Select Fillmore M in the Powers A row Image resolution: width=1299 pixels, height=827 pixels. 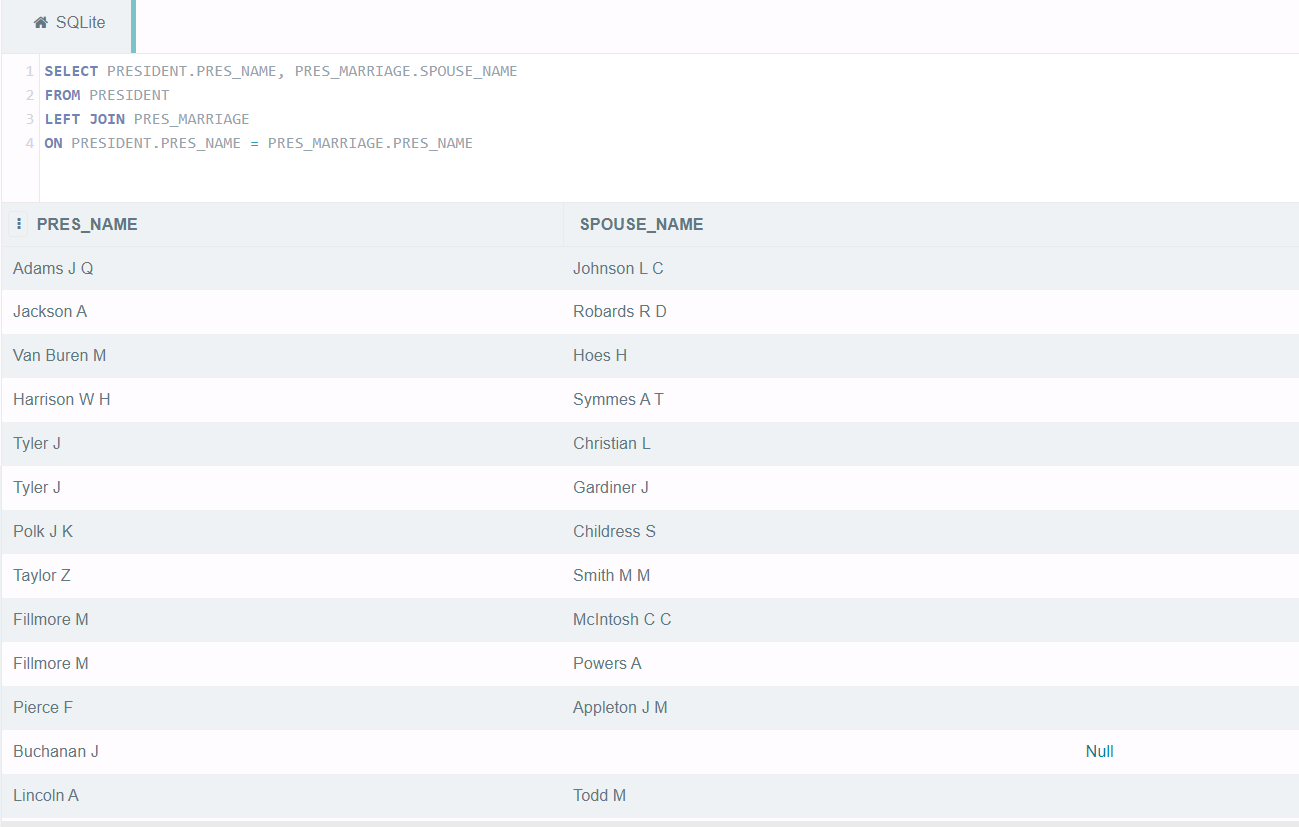pos(283,664)
